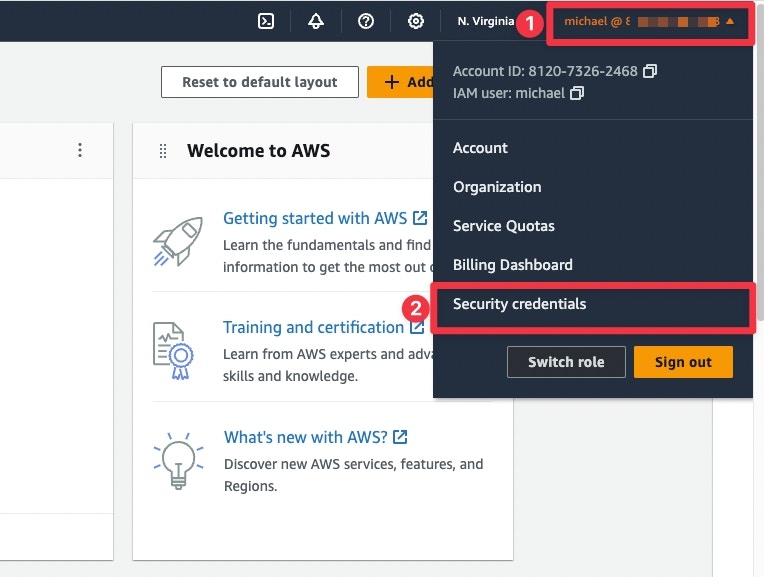Copy the Account ID
This screenshot has width=764, height=577.
click(650, 71)
